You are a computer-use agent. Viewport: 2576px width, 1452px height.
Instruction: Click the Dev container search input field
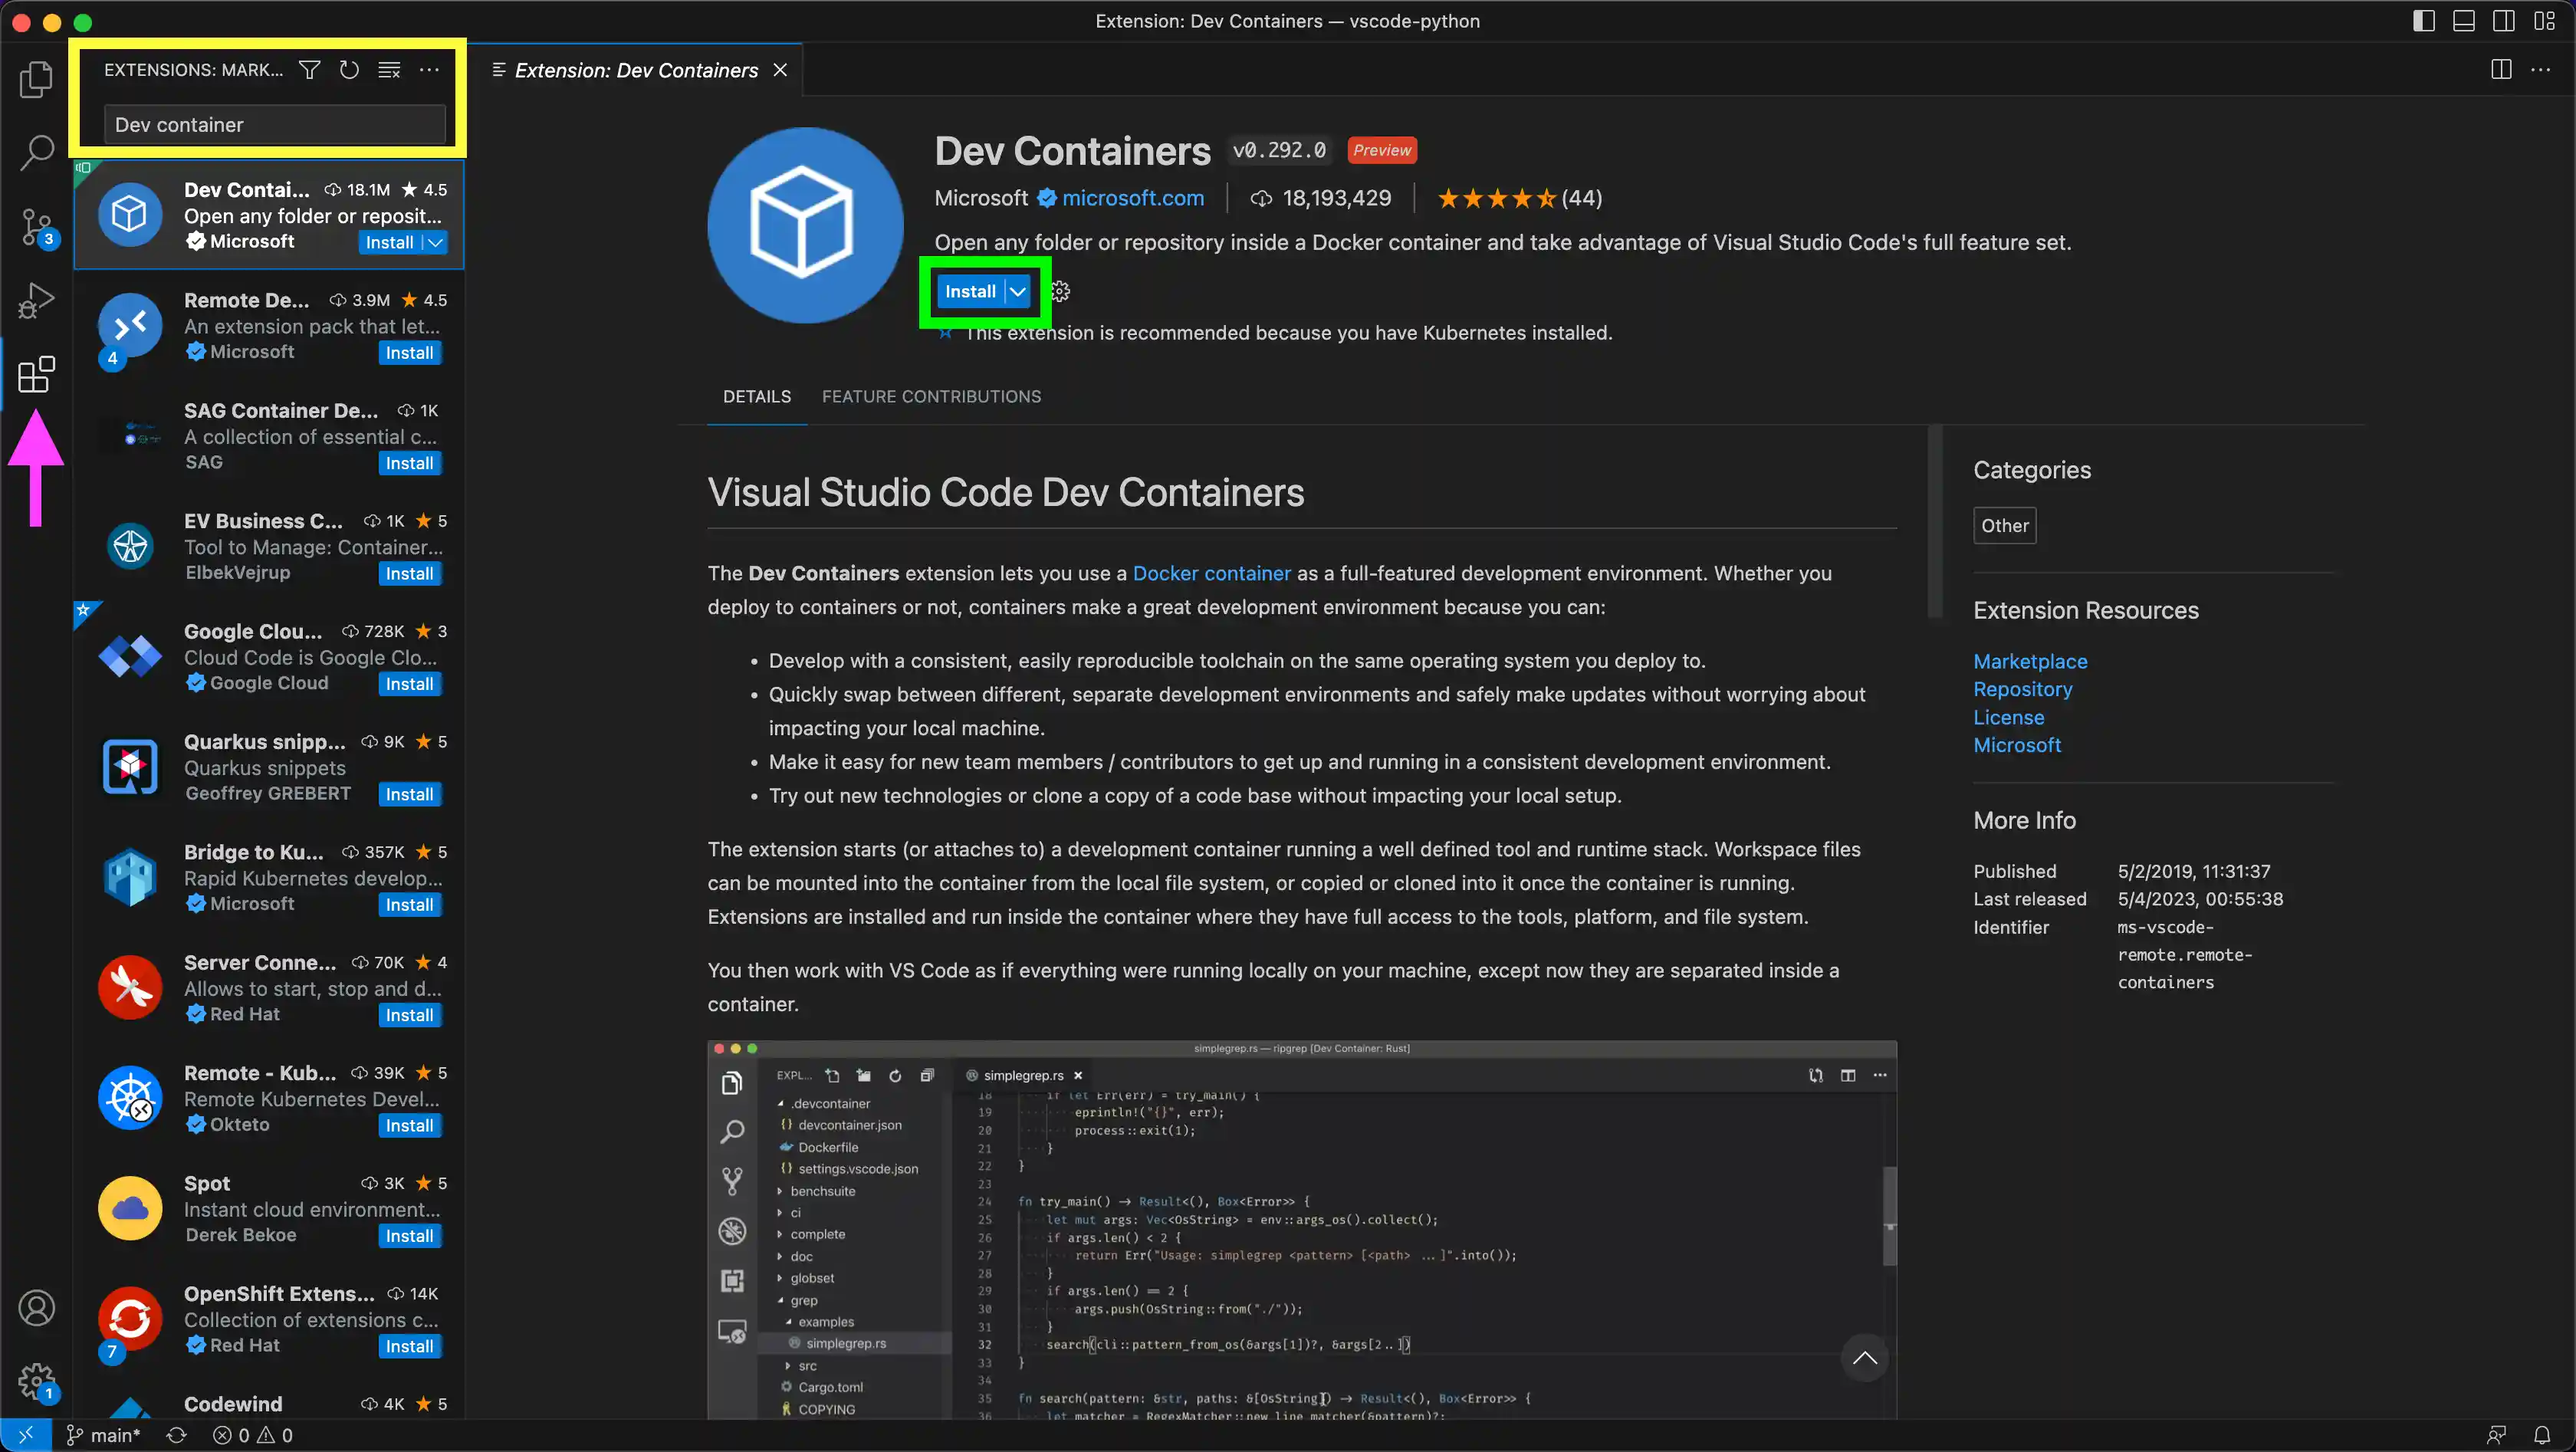[274, 125]
